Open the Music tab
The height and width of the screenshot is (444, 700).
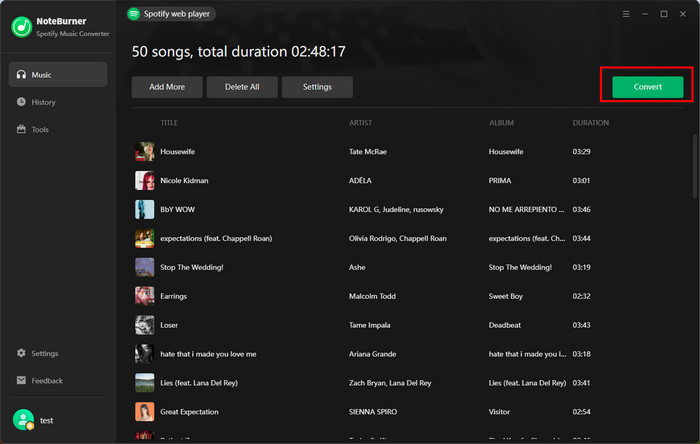point(58,75)
